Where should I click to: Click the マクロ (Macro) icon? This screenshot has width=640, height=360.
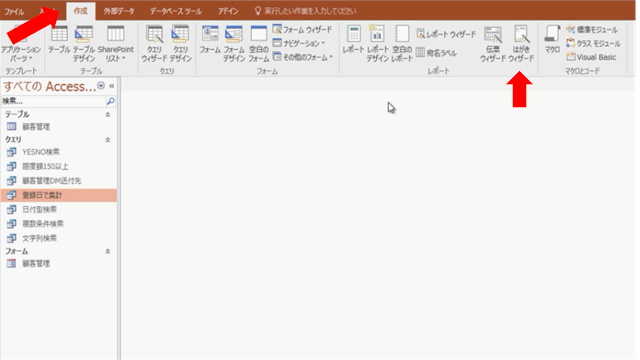552,40
